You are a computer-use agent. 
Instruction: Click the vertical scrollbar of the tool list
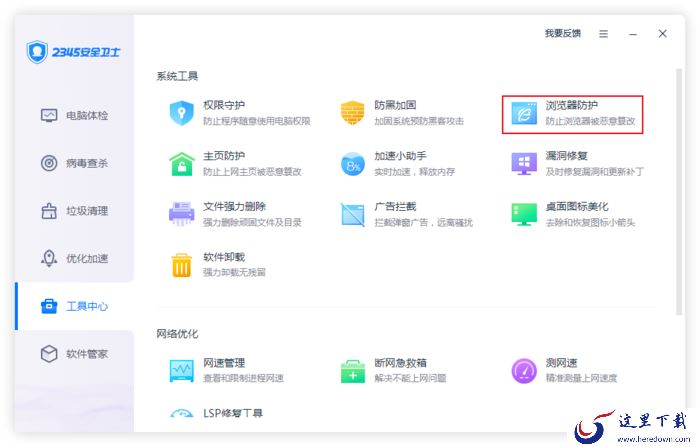[x=679, y=192]
